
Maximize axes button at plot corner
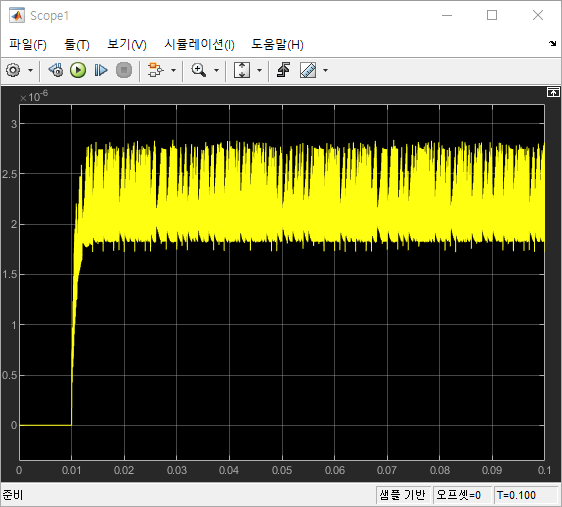pyautogui.click(x=553, y=92)
